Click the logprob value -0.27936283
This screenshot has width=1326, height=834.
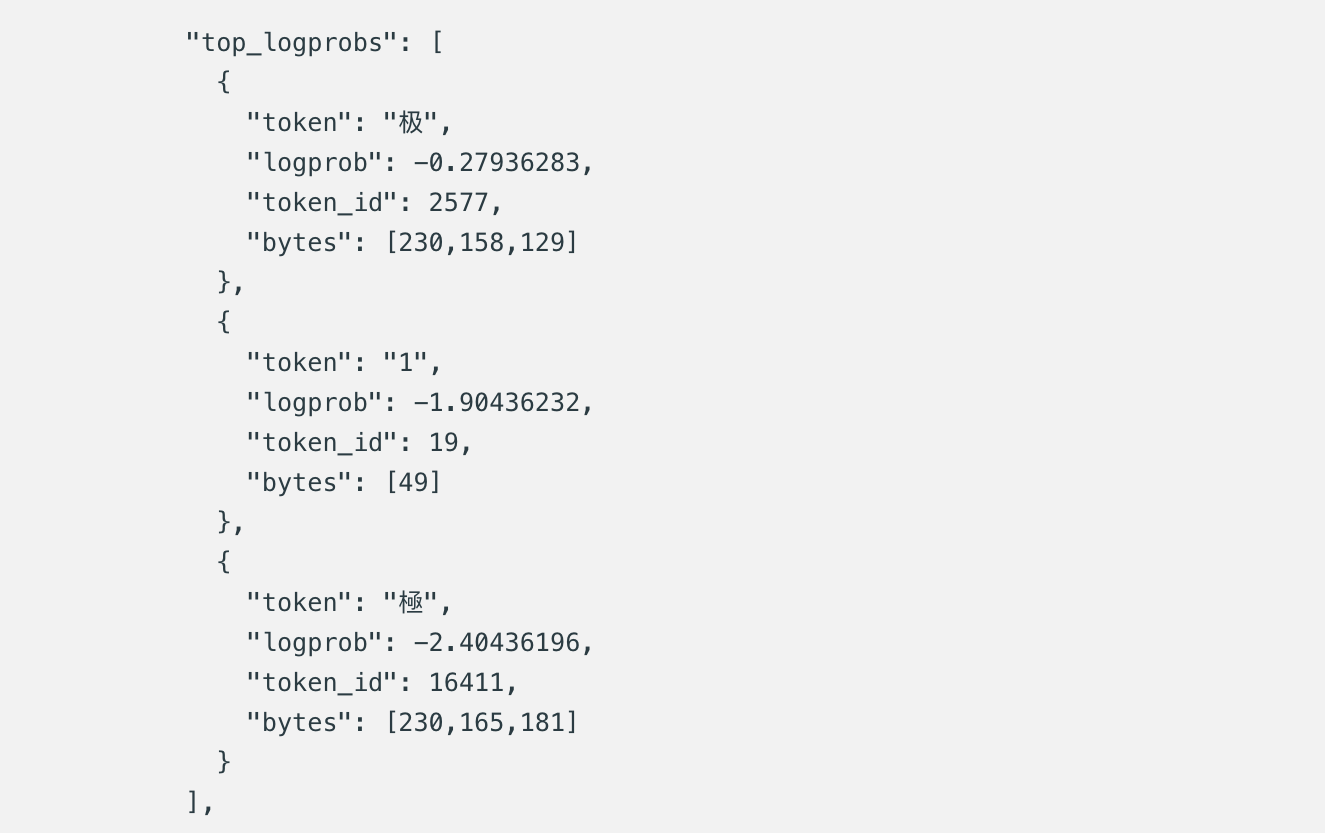click(x=497, y=162)
